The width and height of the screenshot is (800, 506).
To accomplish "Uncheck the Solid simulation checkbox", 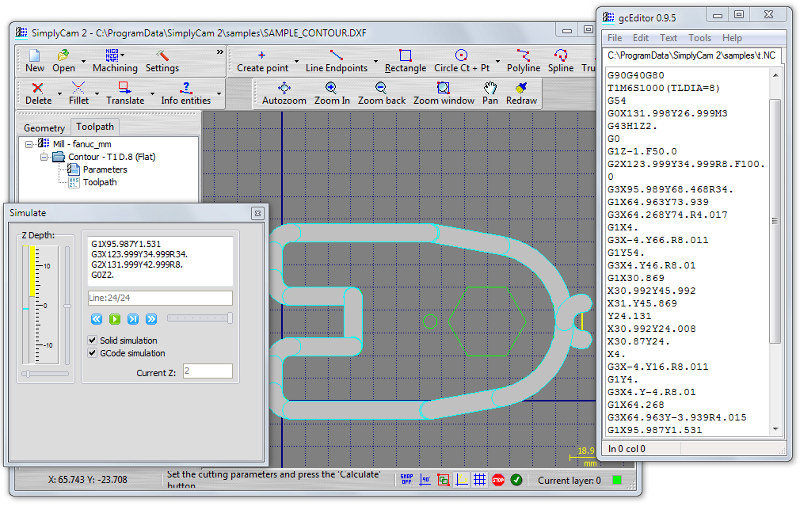I will click(x=93, y=340).
